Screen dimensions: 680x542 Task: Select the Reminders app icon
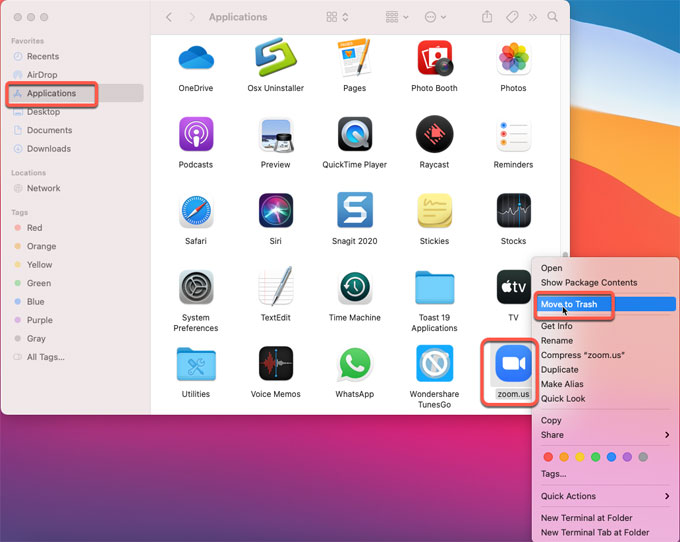pos(513,134)
